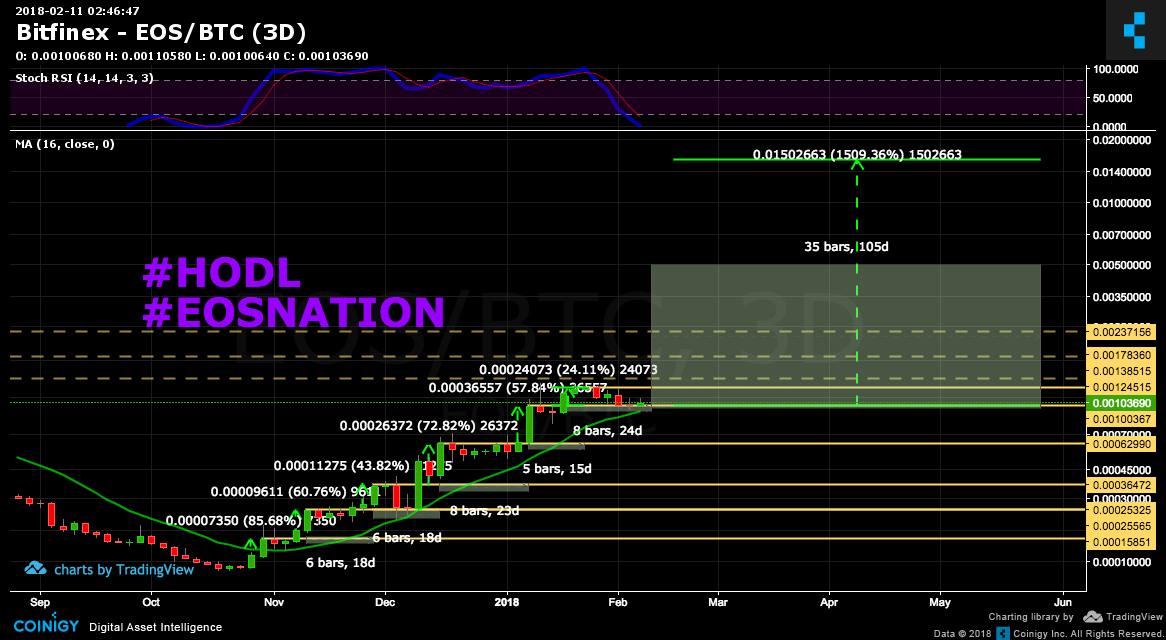Click the small Coinigy icon in copyright line
Viewport: 1166px width, 640px height.
tap(1003, 633)
